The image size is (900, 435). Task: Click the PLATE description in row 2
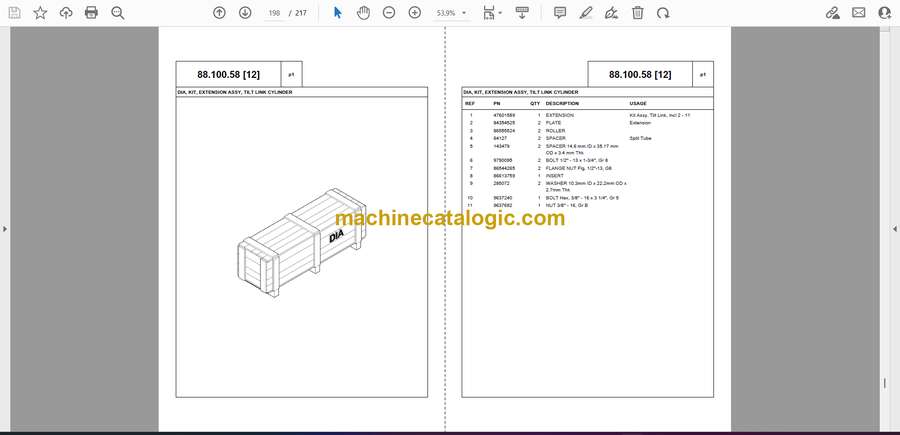[x=553, y=123]
